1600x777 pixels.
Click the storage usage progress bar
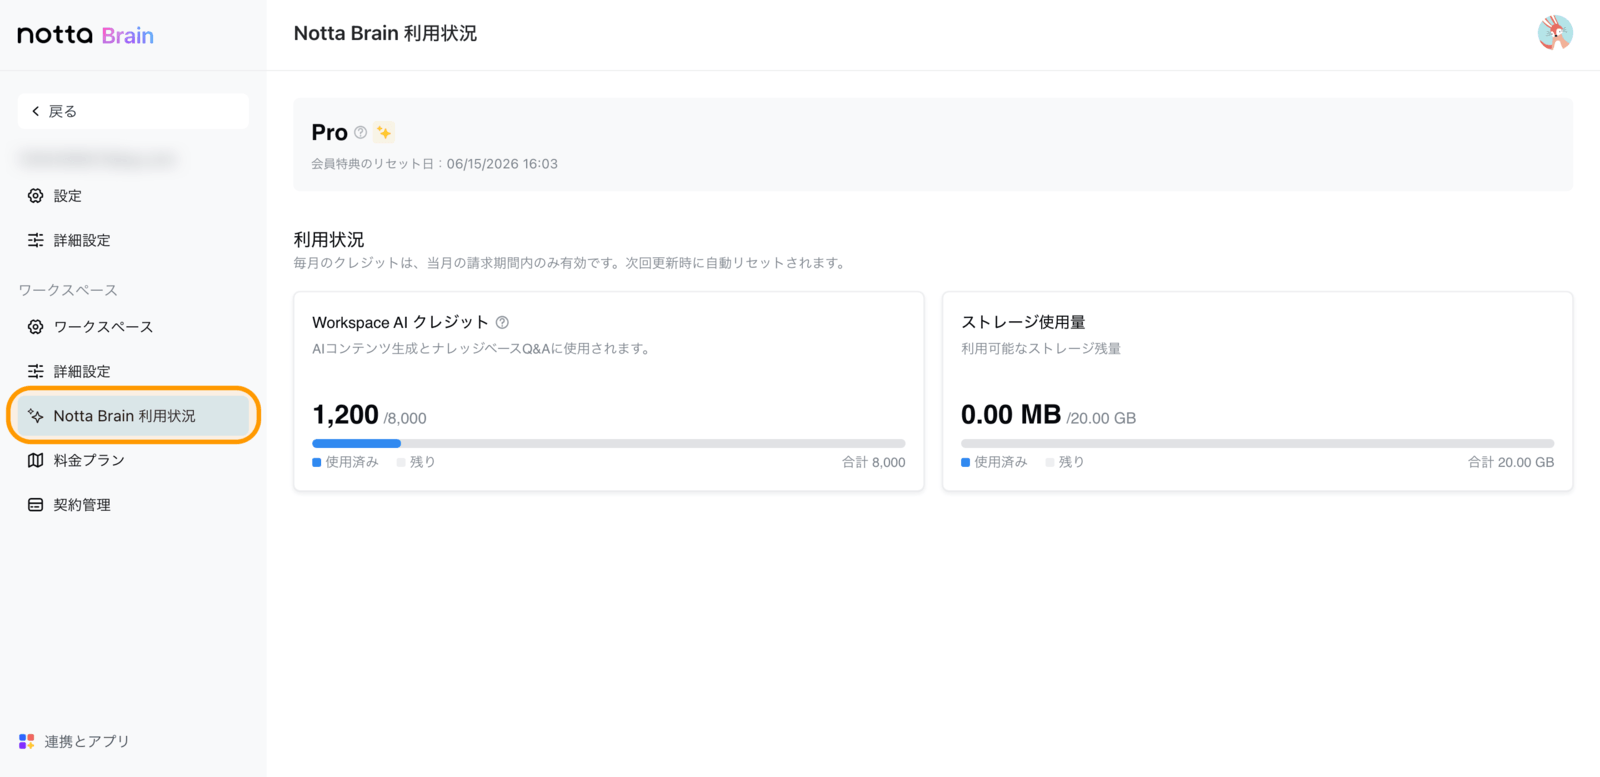pos(1258,443)
